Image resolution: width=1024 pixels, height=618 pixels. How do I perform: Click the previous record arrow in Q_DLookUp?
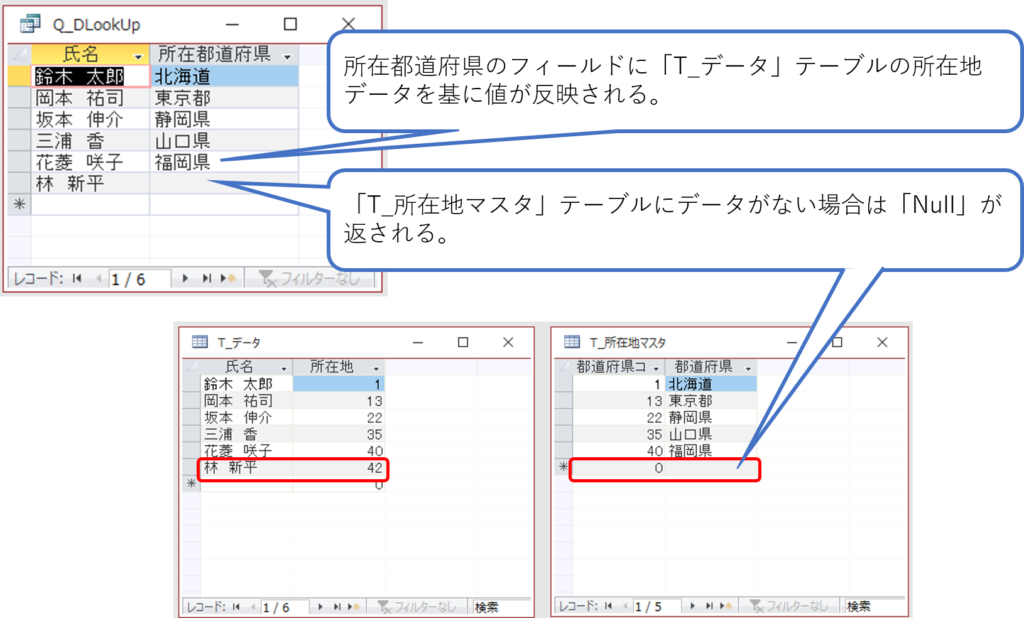click(x=98, y=276)
